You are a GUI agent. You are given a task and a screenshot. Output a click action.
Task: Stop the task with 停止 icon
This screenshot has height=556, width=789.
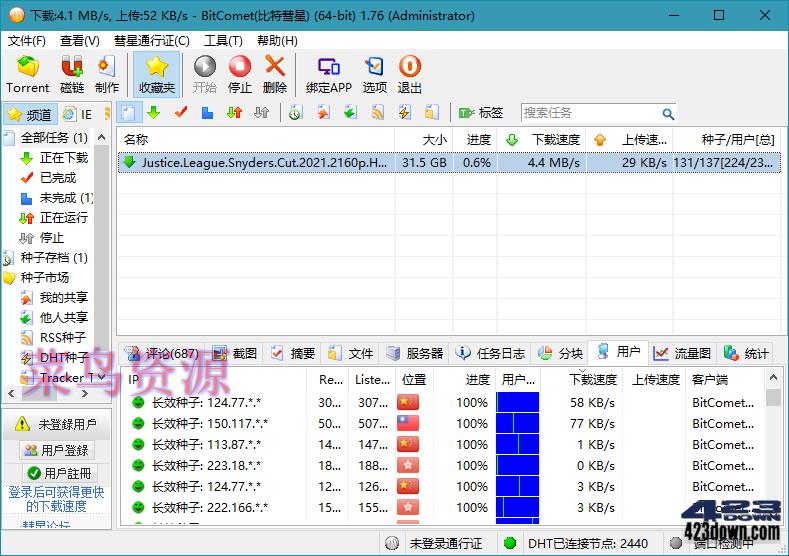point(240,74)
